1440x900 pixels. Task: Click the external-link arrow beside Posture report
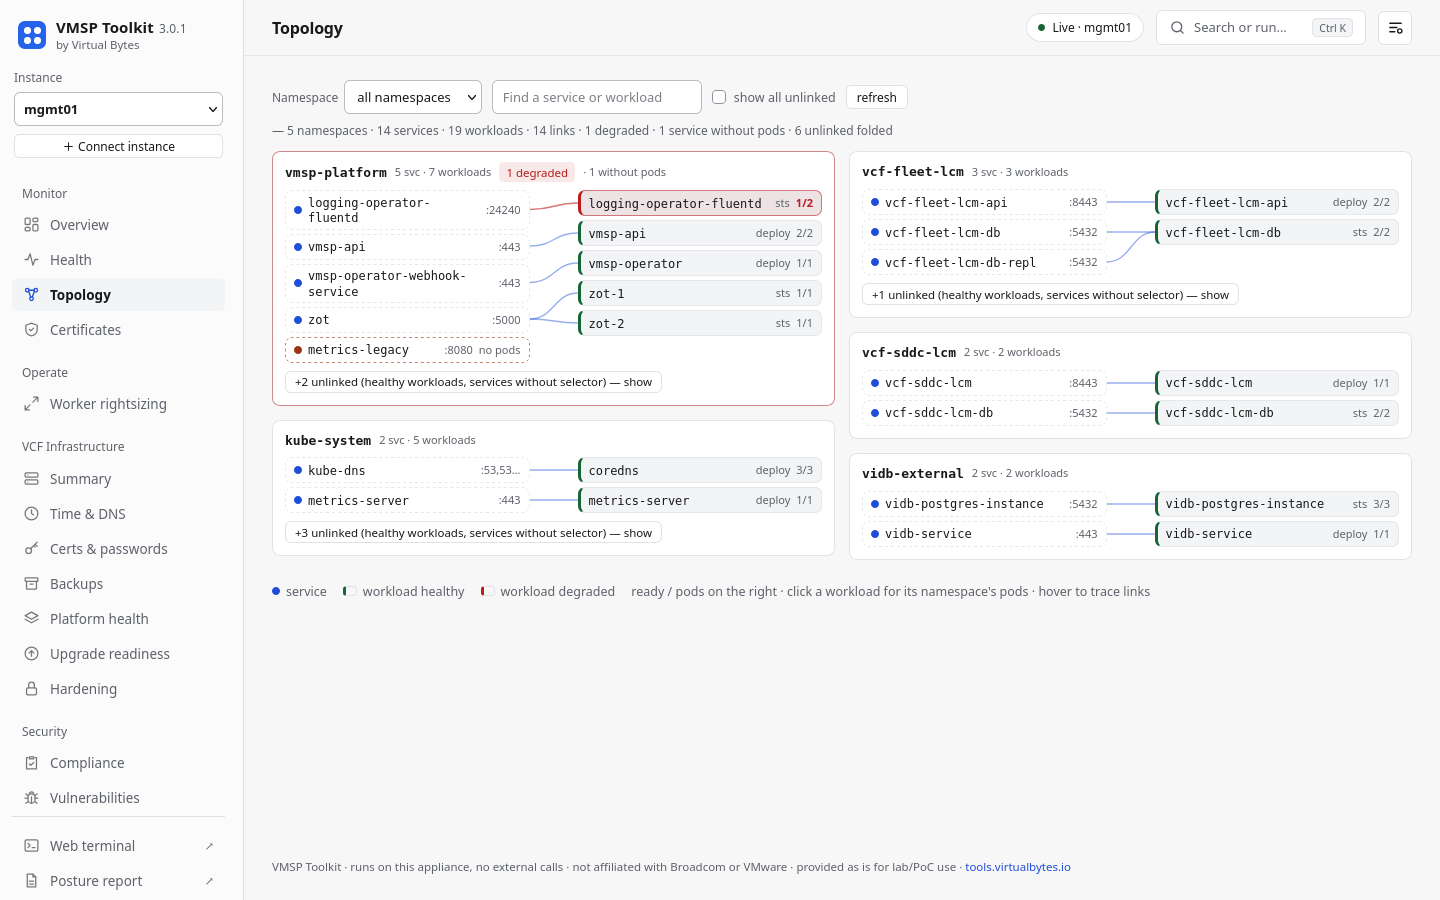click(209, 881)
